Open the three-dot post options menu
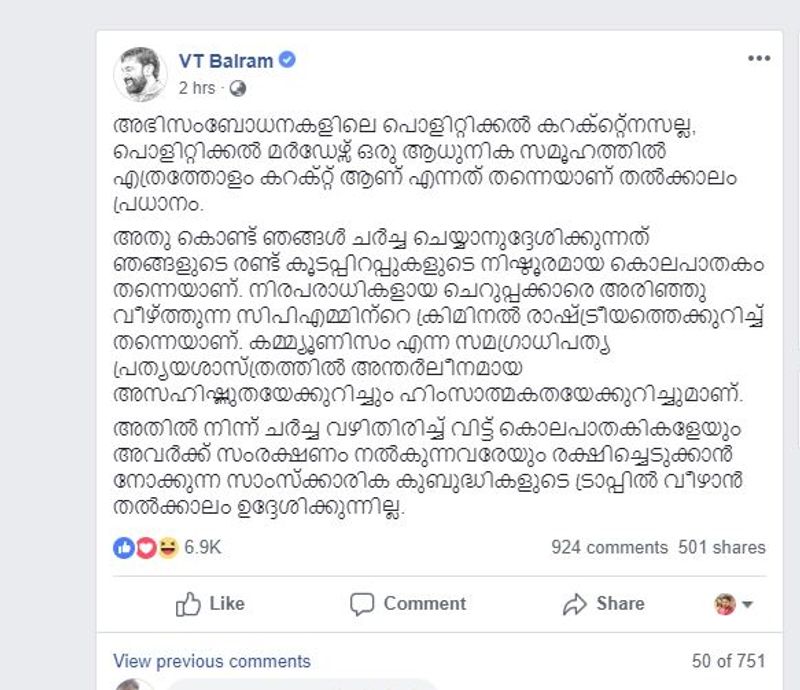 pyautogui.click(x=759, y=58)
